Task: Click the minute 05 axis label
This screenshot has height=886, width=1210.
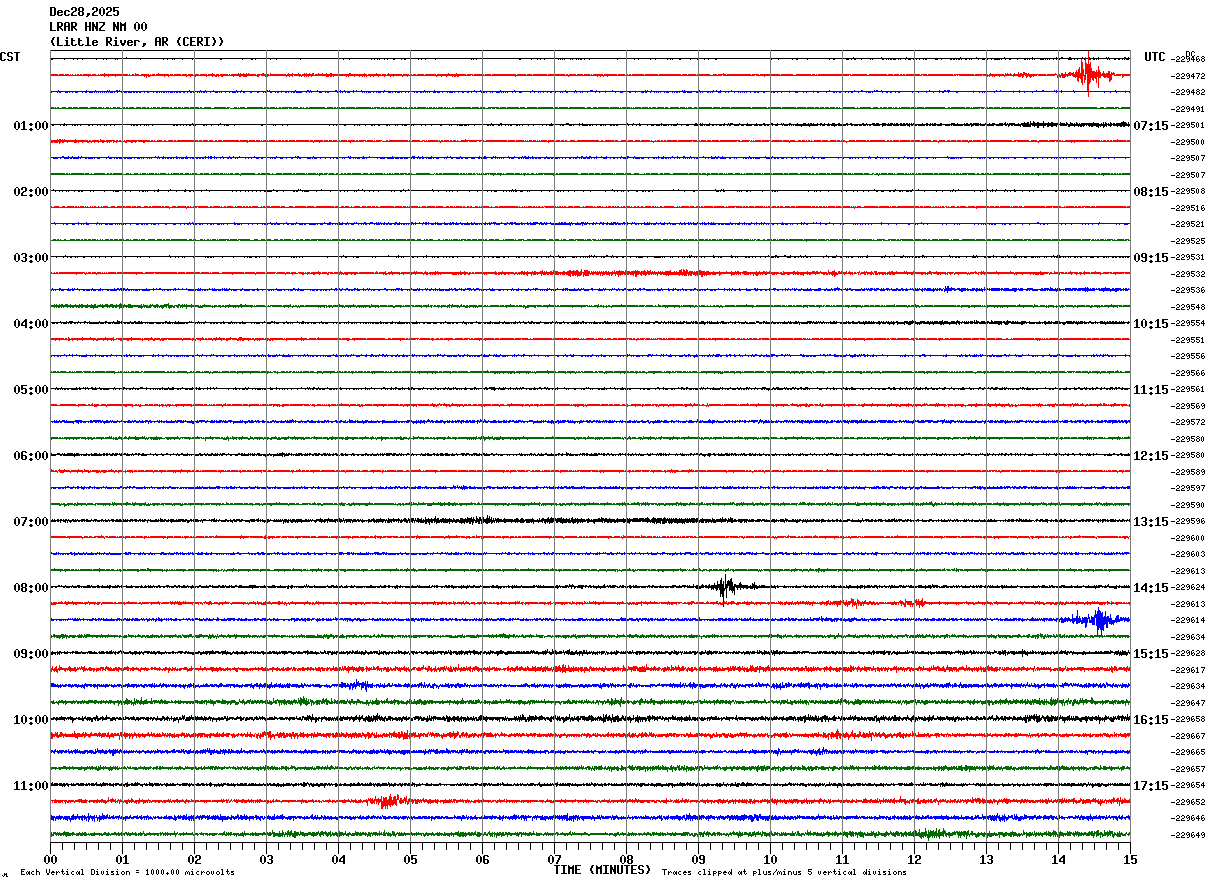Action: pos(410,859)
